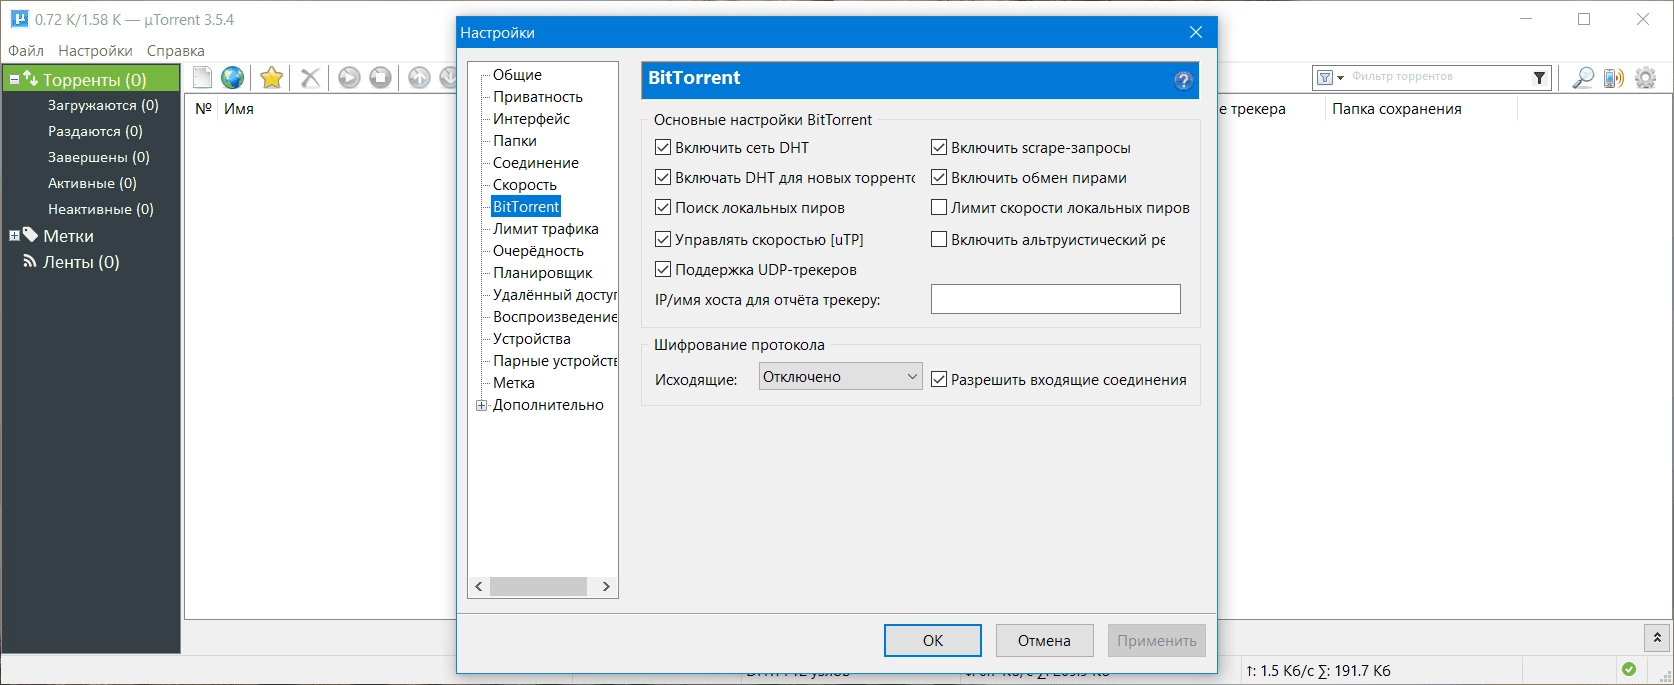Select Приватность settings category
The image size is (1674, 685).
click(x=537, y=96)
